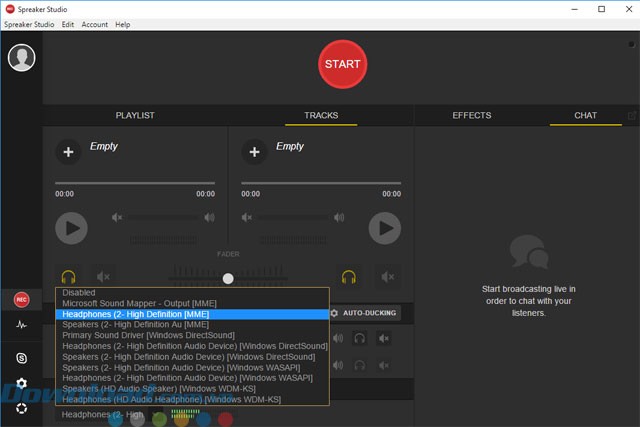Click the red REC sidebar icon

(x=21, y=299)
